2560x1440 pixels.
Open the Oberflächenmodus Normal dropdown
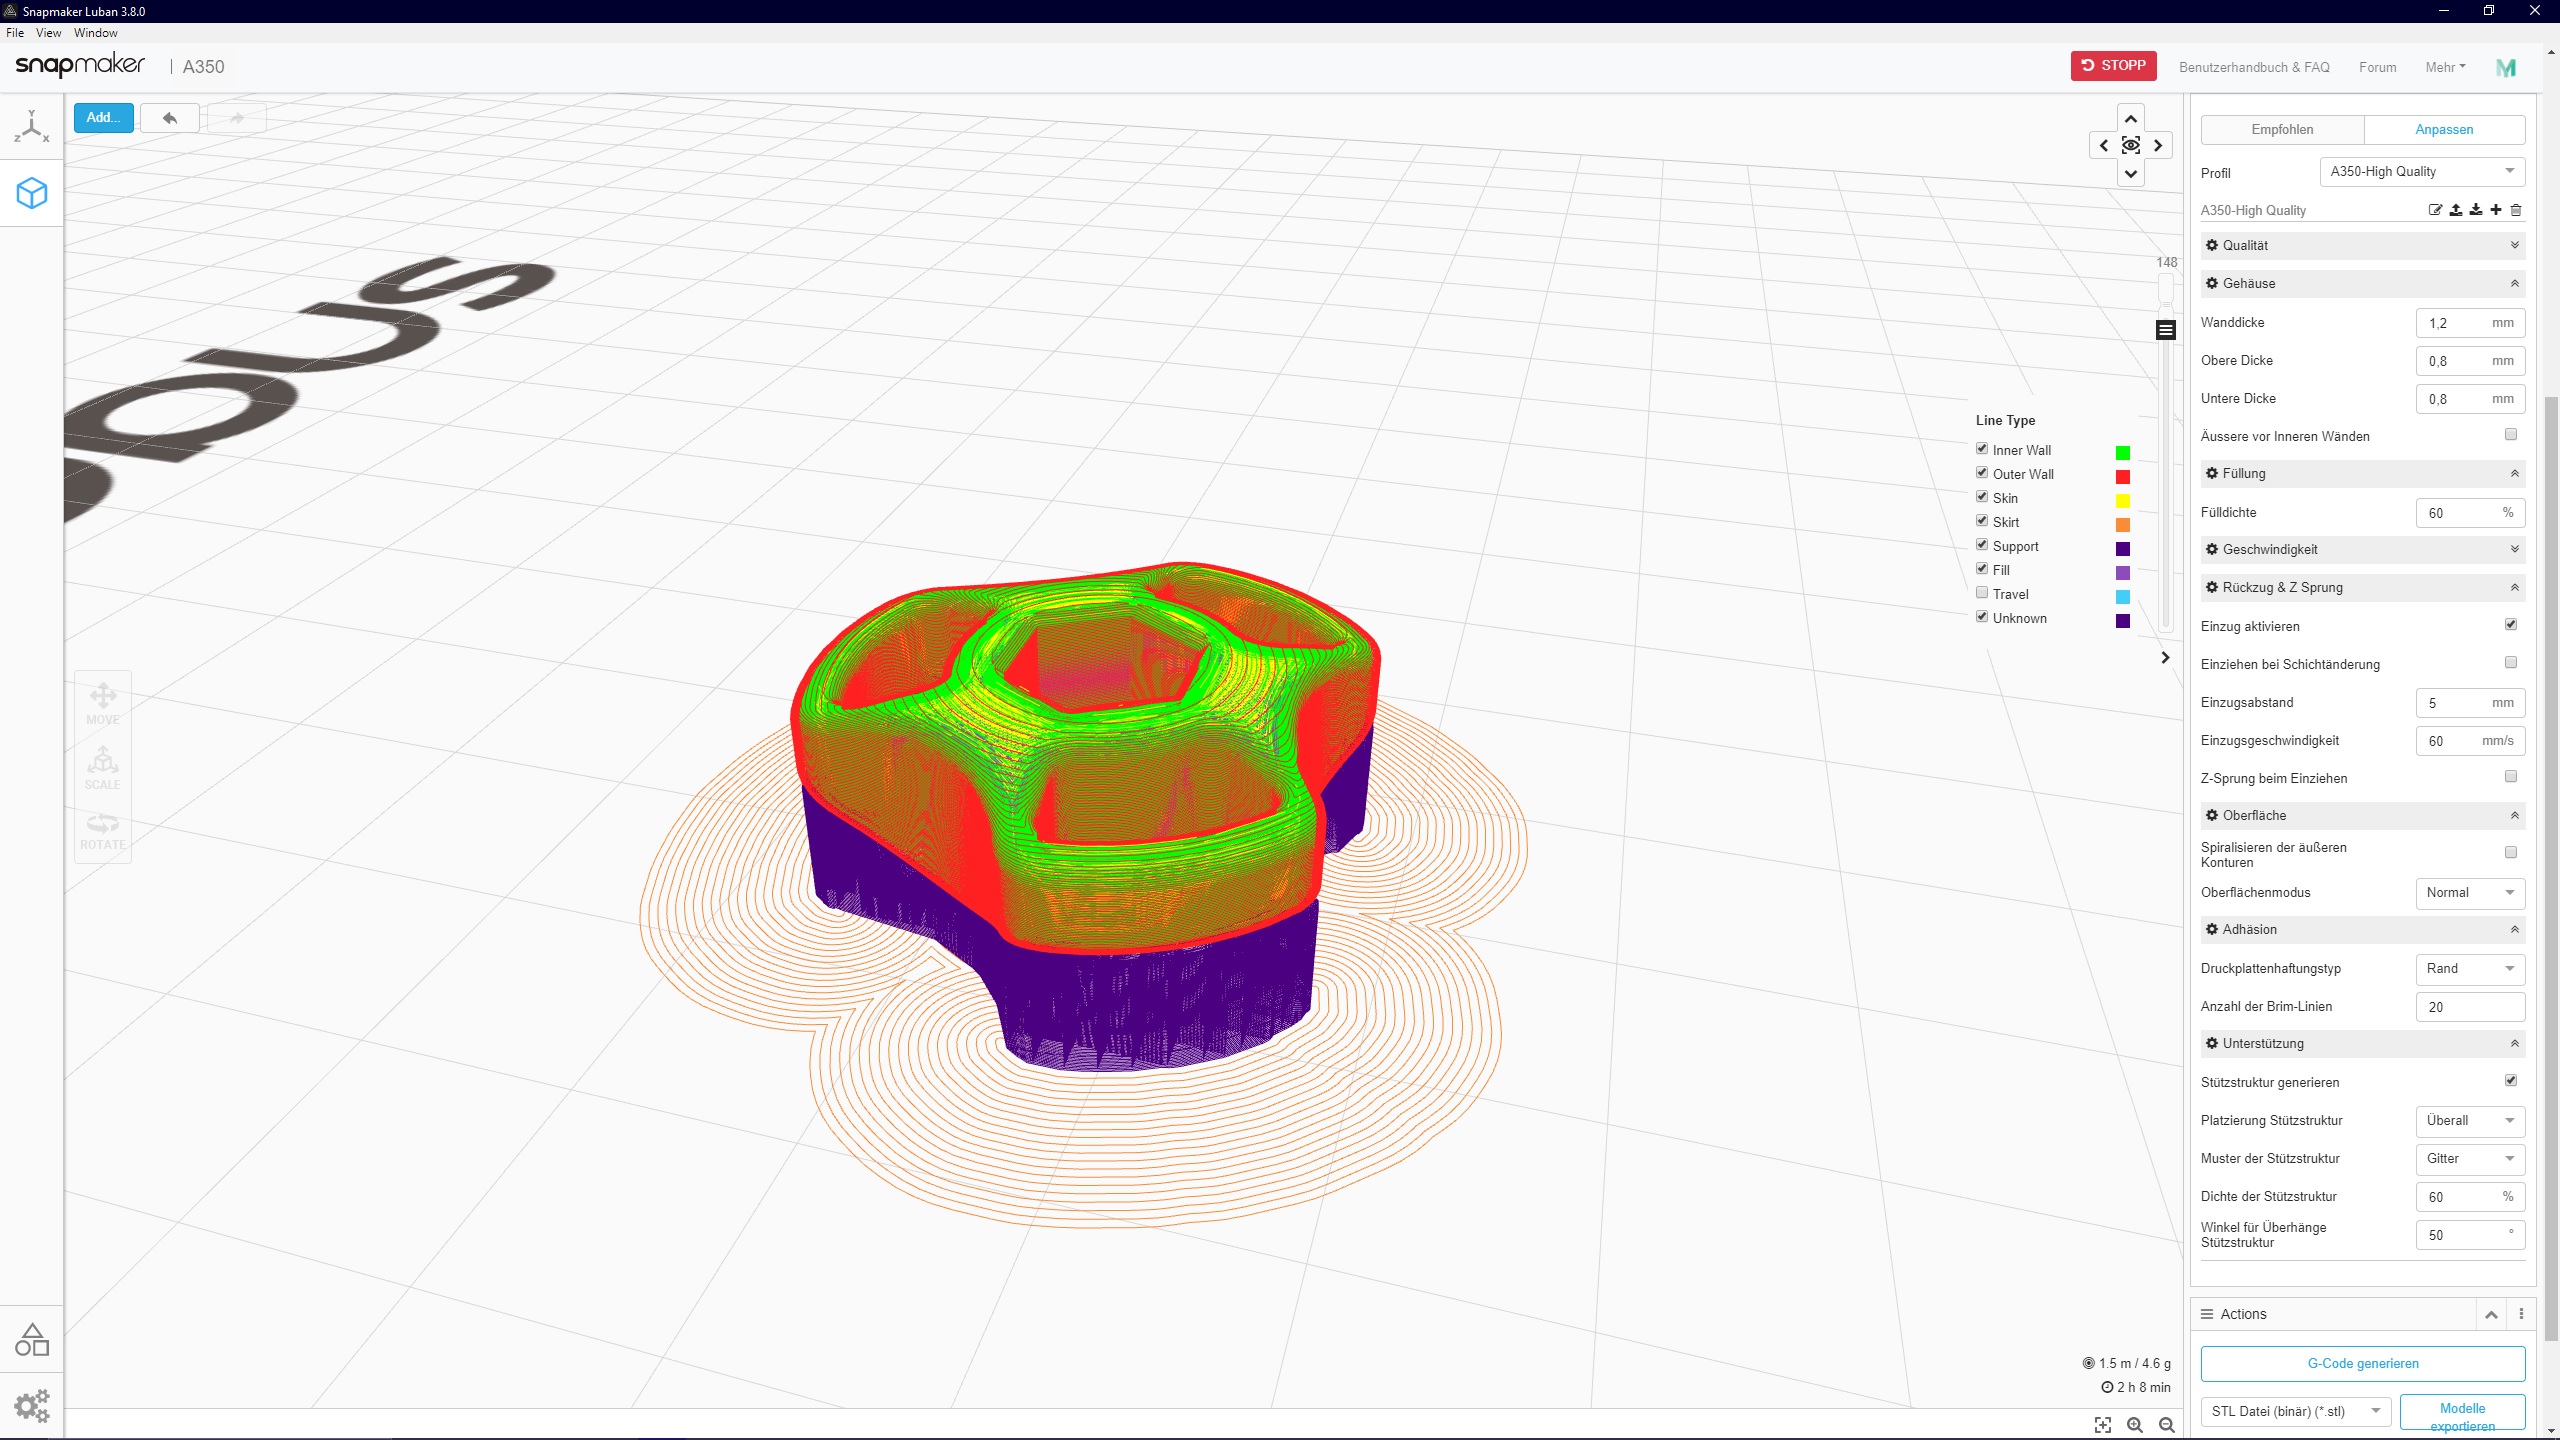pyautogui.click(x=2470, y=893)
